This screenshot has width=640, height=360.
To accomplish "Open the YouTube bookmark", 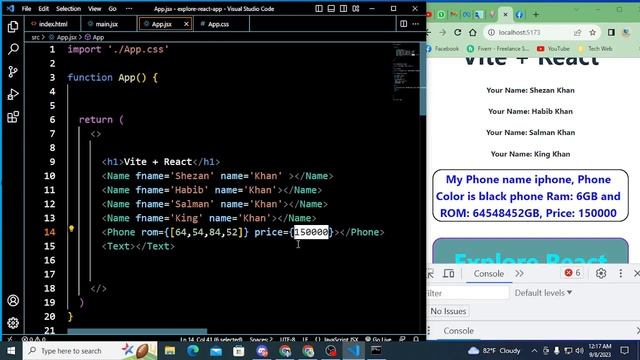I will click(553, 49).
